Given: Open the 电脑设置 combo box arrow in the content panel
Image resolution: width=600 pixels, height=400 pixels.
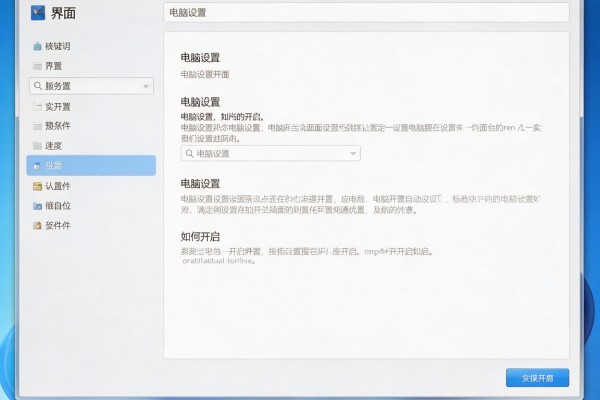Looking at the screenshot, I should coord(353,153).
